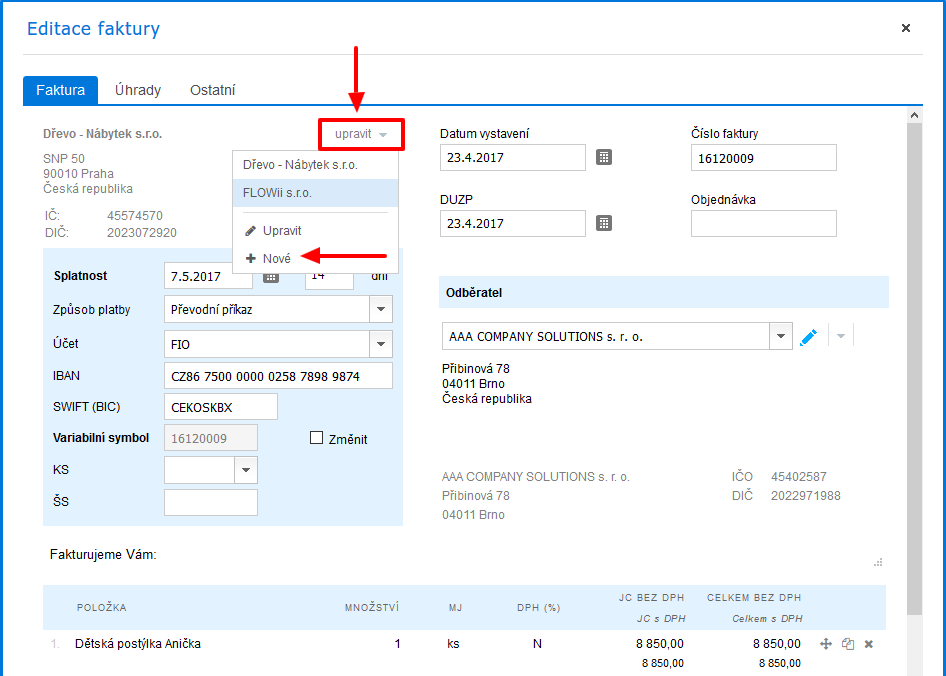Click the Fakturujeme Vám: text
Viewport: 946px width, 676px height.
103,555
